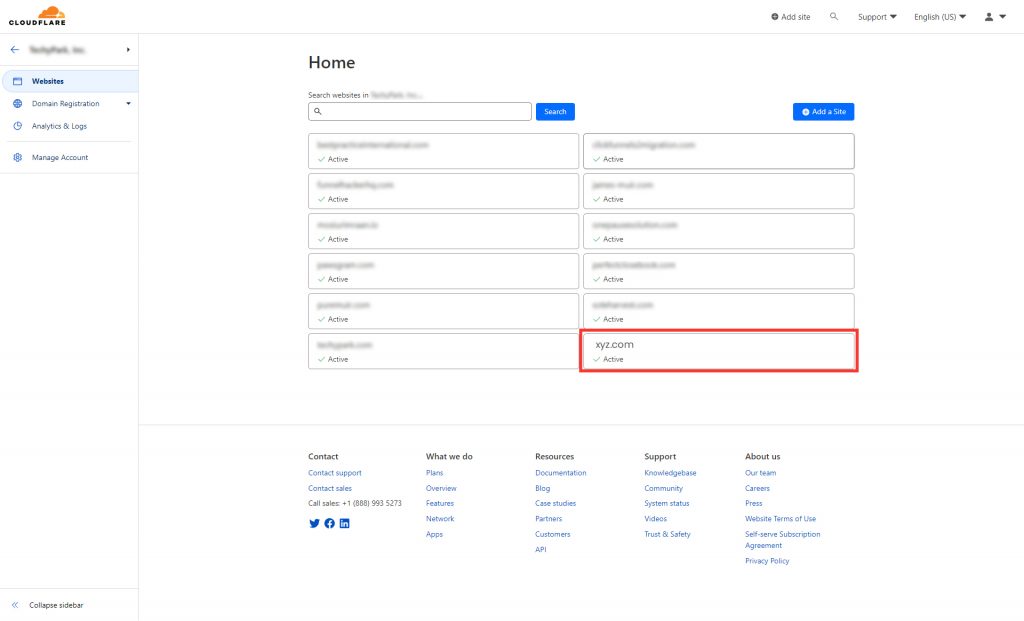Open Analytics & Logs from the sidebar
The image size is (1024, 621).
point(58,125)
